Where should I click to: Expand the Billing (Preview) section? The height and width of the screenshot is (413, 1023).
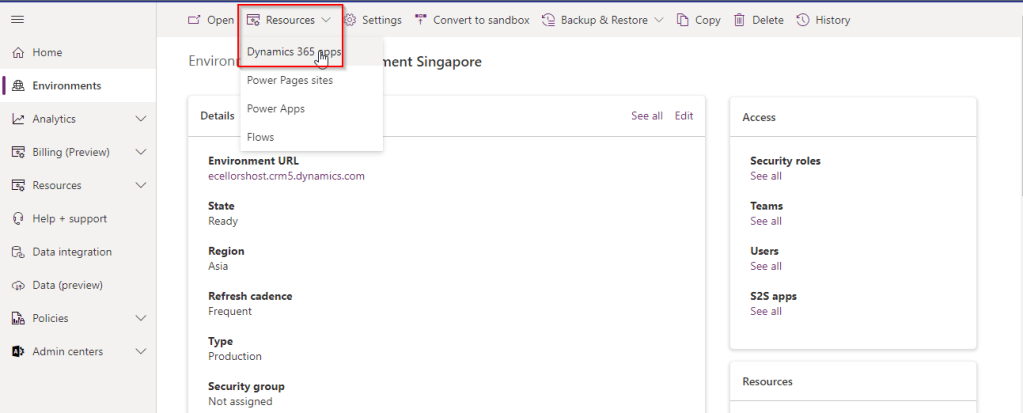[141, 152]
